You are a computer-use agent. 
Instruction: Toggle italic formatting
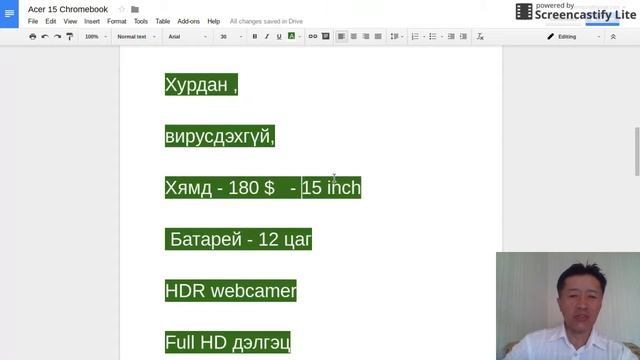pyautogui.click(x=267, y=37)
